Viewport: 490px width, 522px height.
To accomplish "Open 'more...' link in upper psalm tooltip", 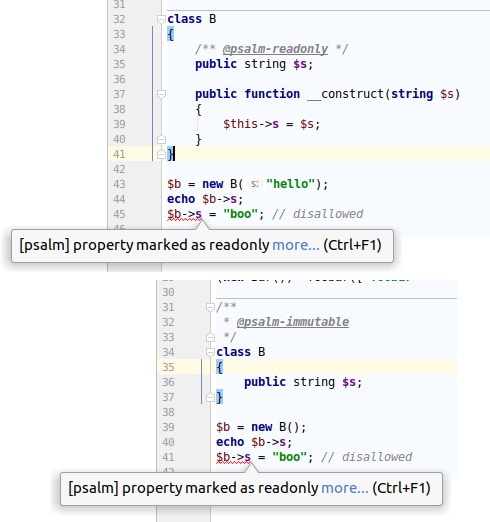I will [x=296, y=245].
